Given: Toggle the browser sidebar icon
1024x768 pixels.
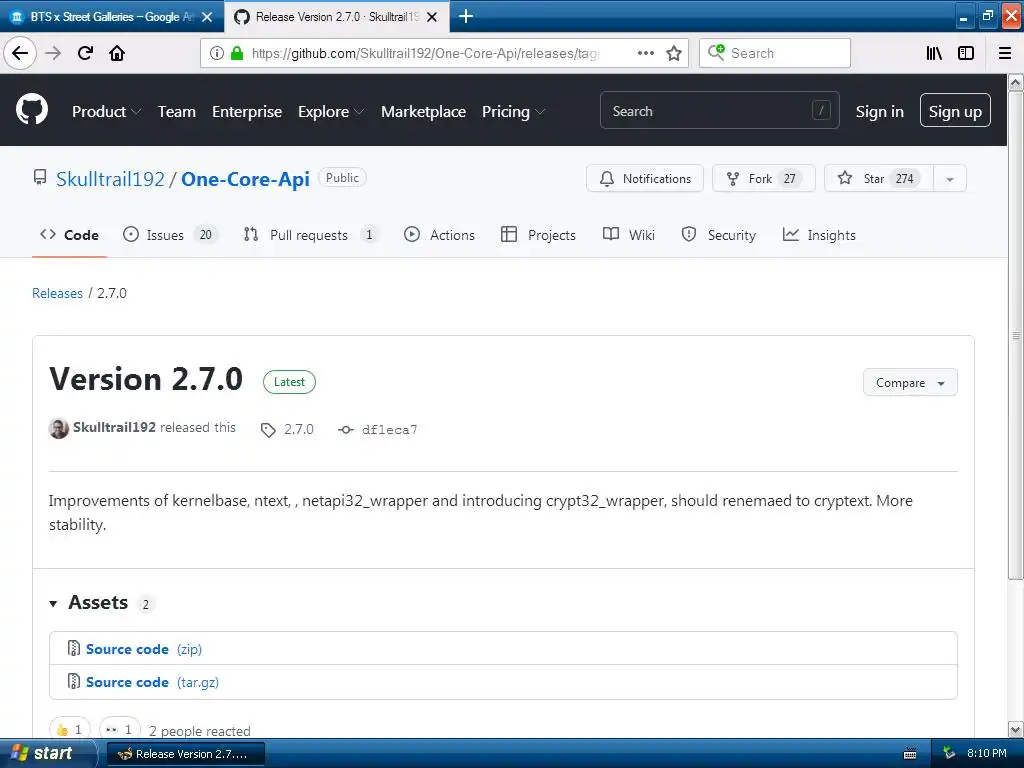Looking at the screenshot, I should pos(966,53).
